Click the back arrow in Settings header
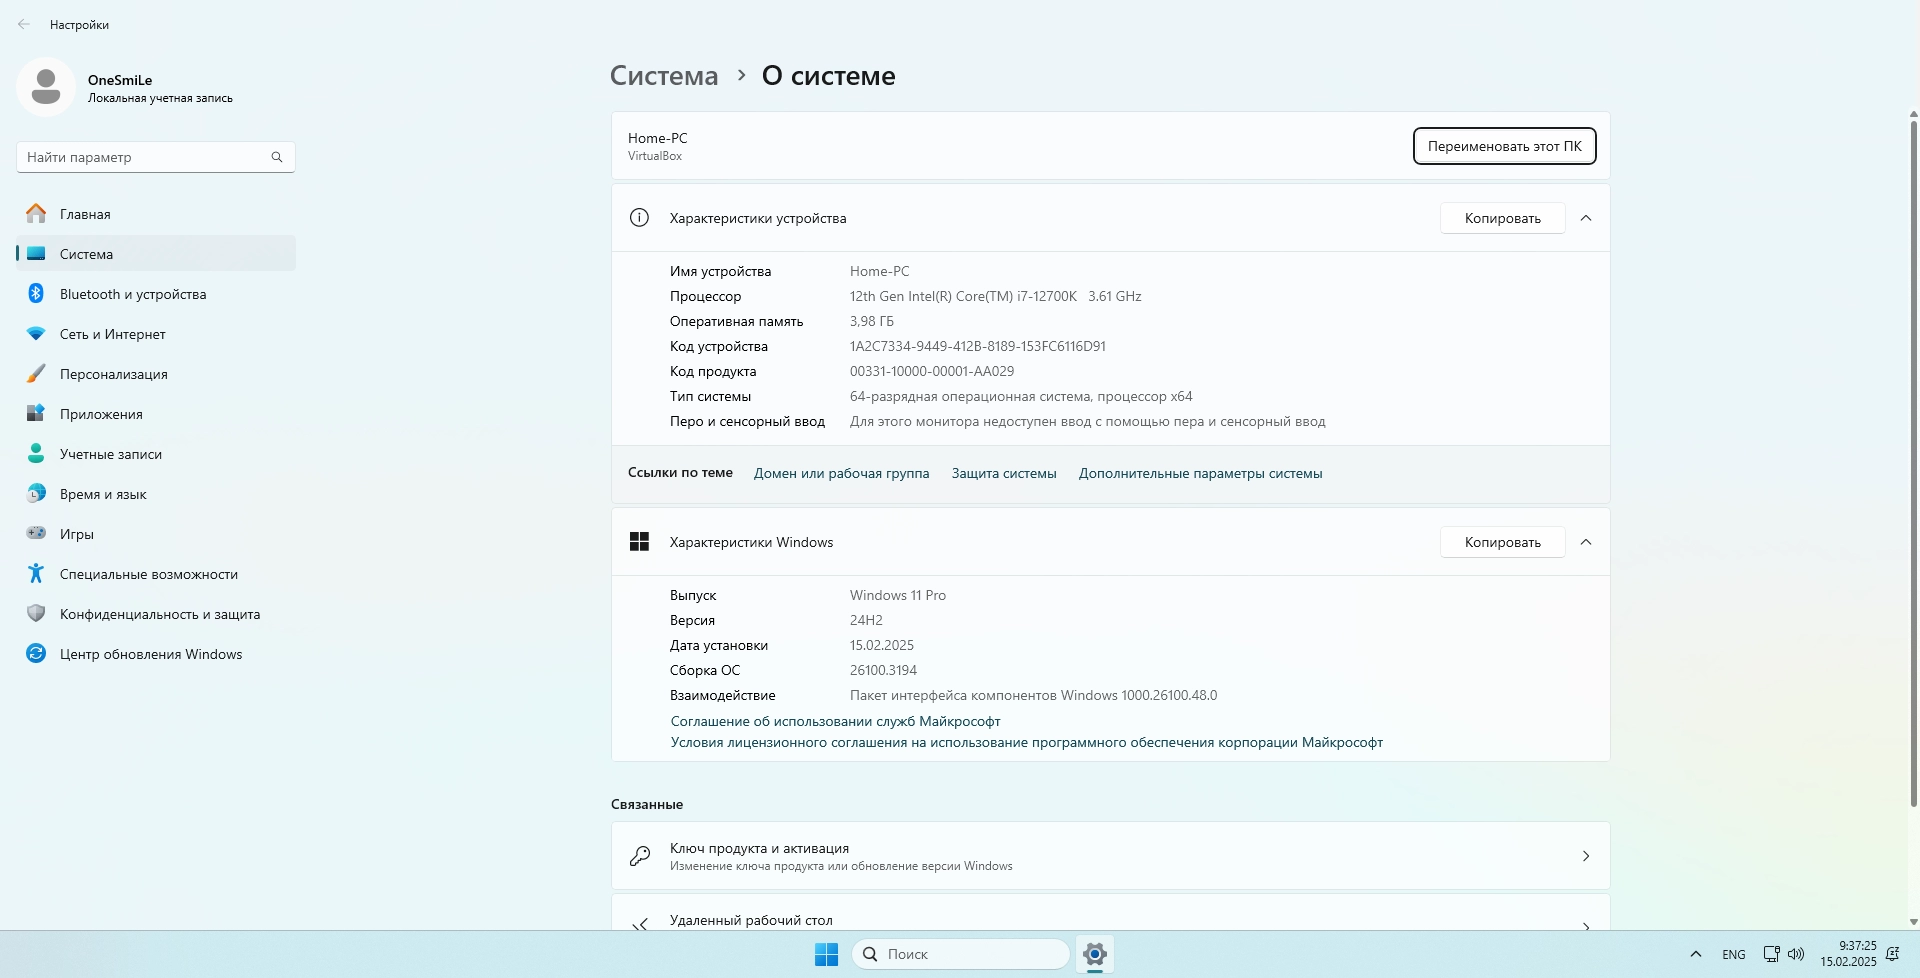The height and width of the screenshot is (978, 1920). click(24, 24)
